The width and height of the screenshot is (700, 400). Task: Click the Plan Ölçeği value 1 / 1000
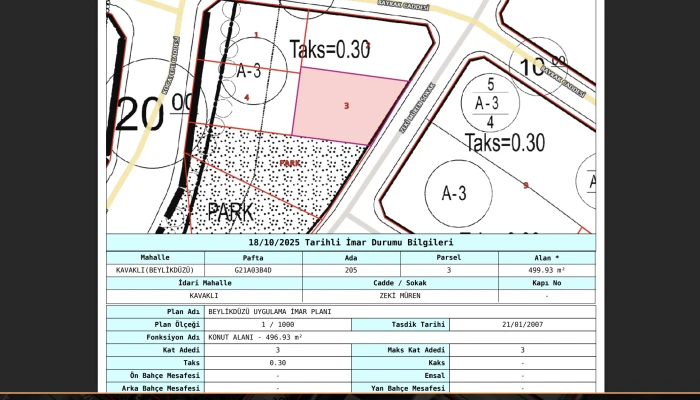tap(276, 324)
